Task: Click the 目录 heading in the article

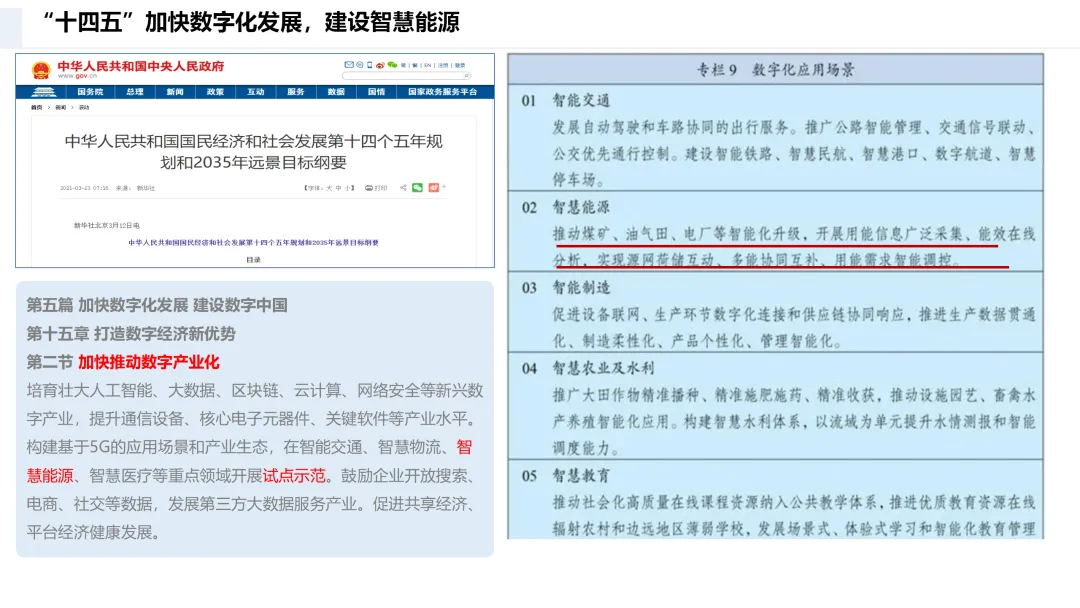Action: coord(253,260)
